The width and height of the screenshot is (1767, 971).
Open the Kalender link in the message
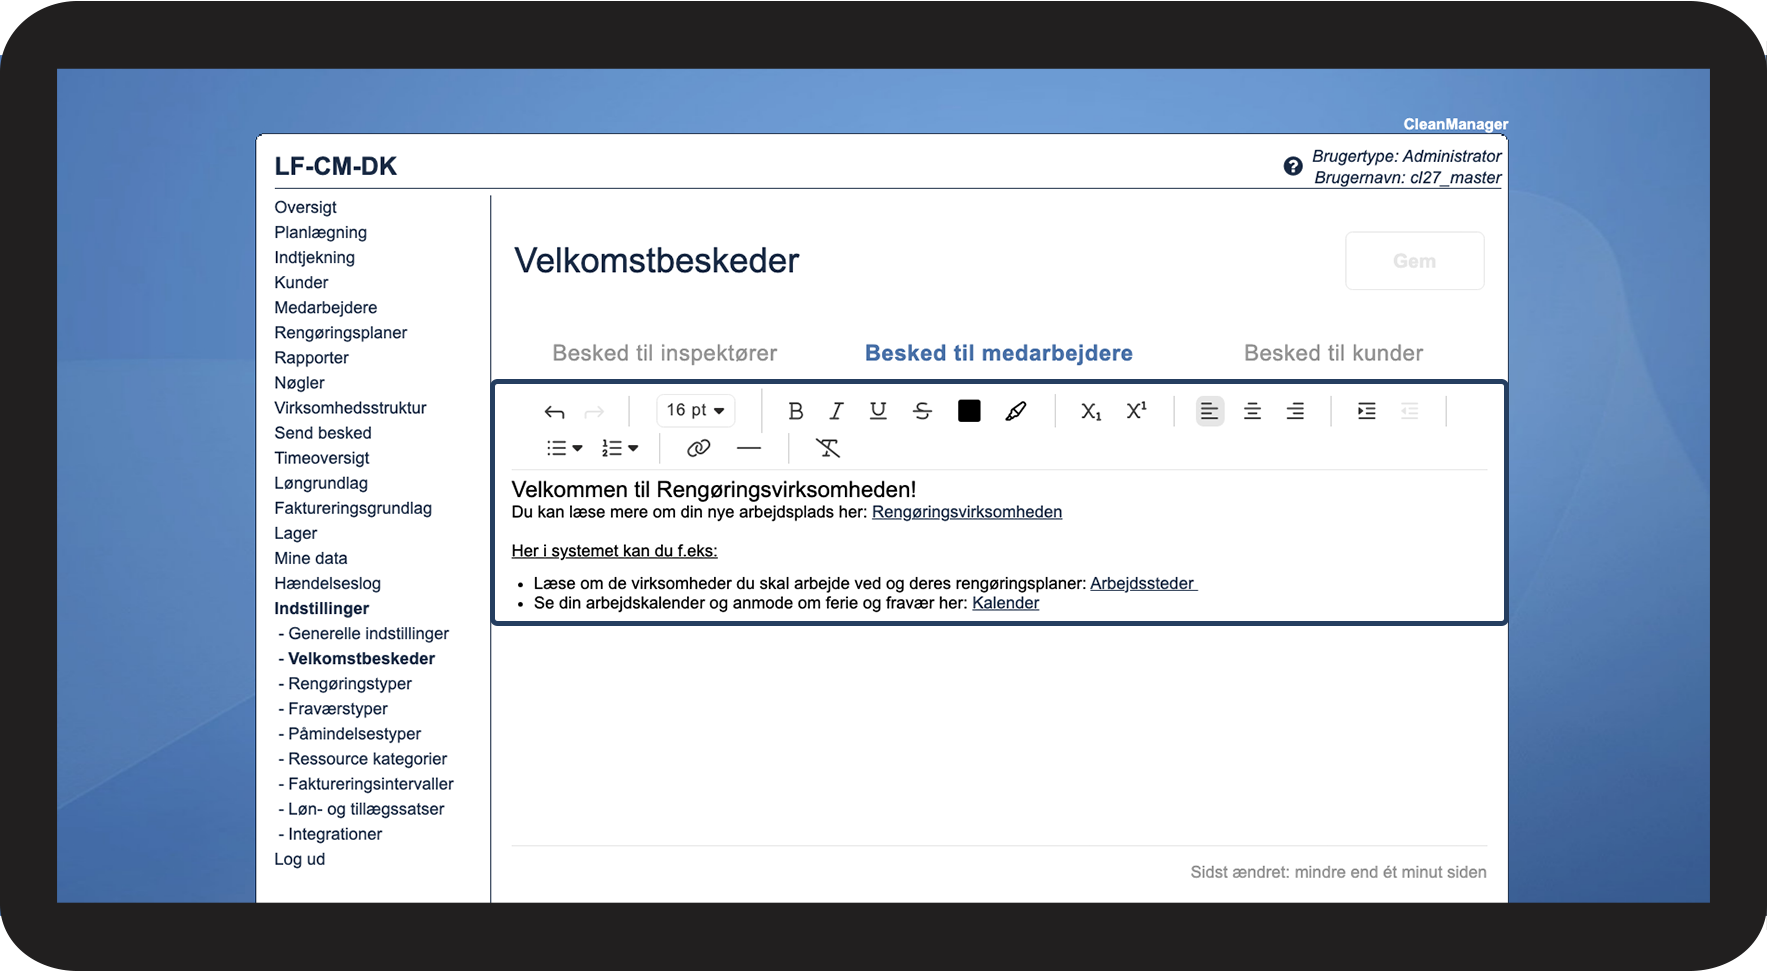click(x=1006, y=602)
